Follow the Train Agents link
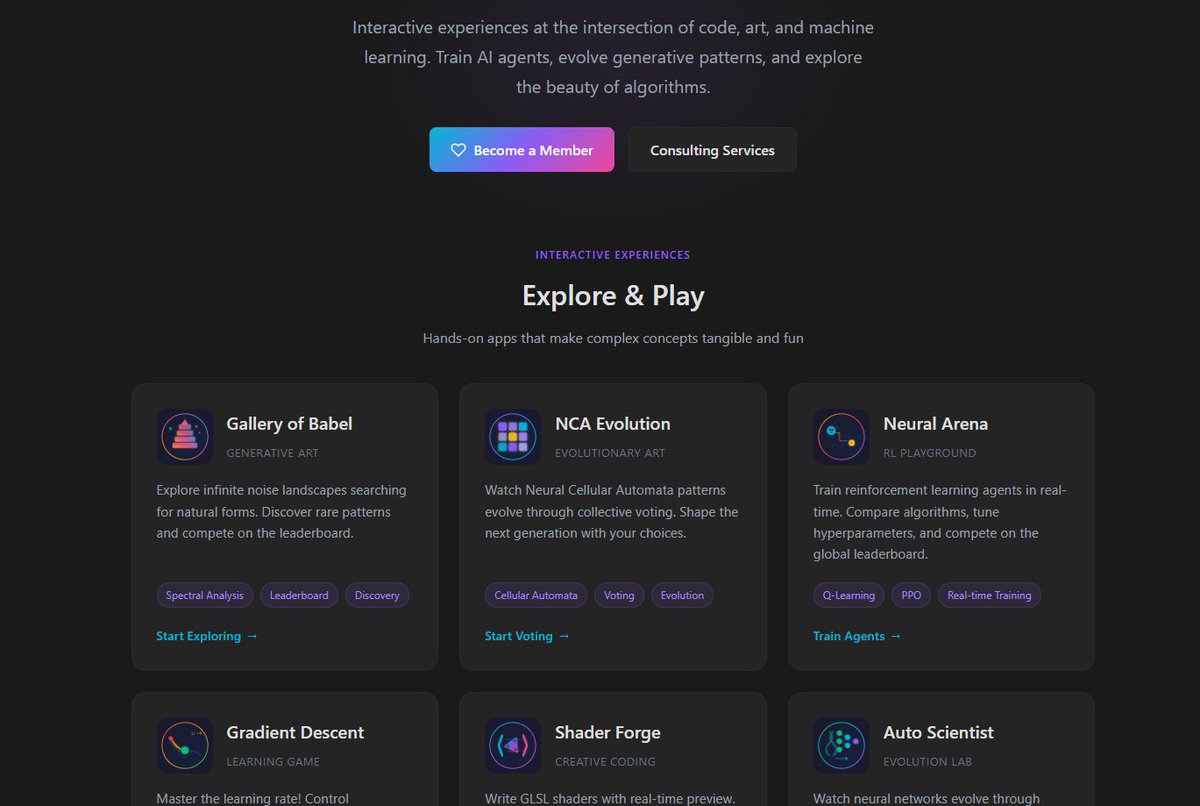The image size is (1200, 806). coord(857,636)
